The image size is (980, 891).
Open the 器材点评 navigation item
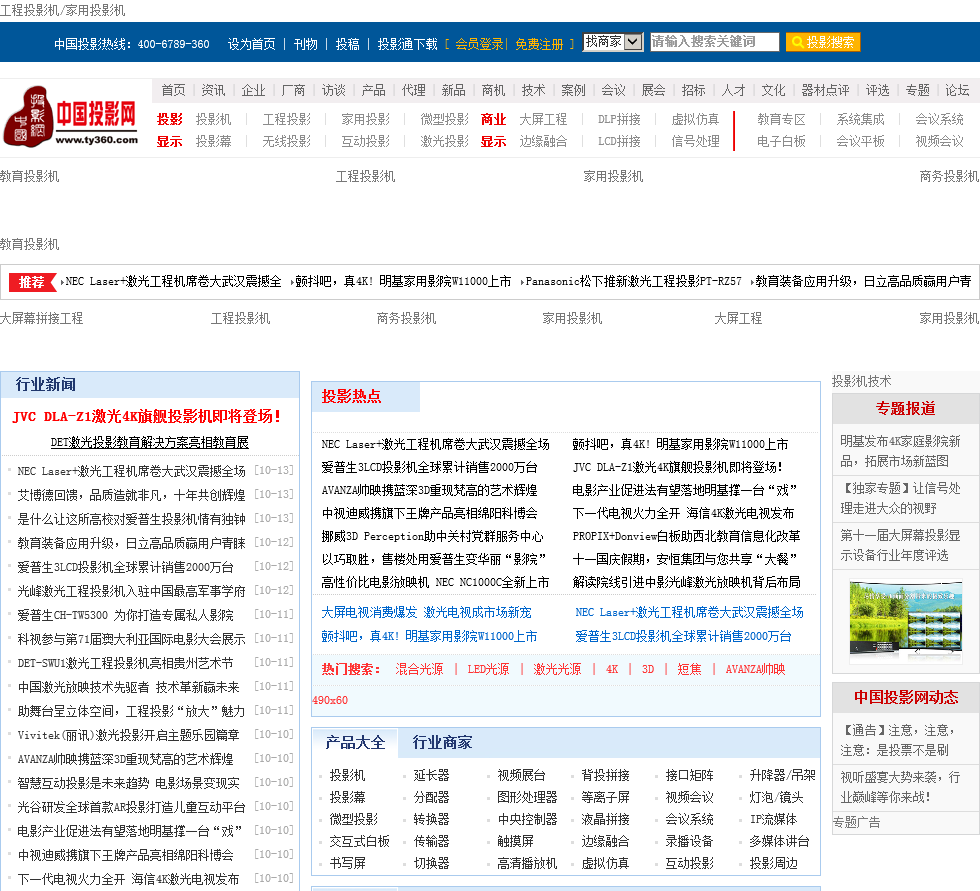825,90
